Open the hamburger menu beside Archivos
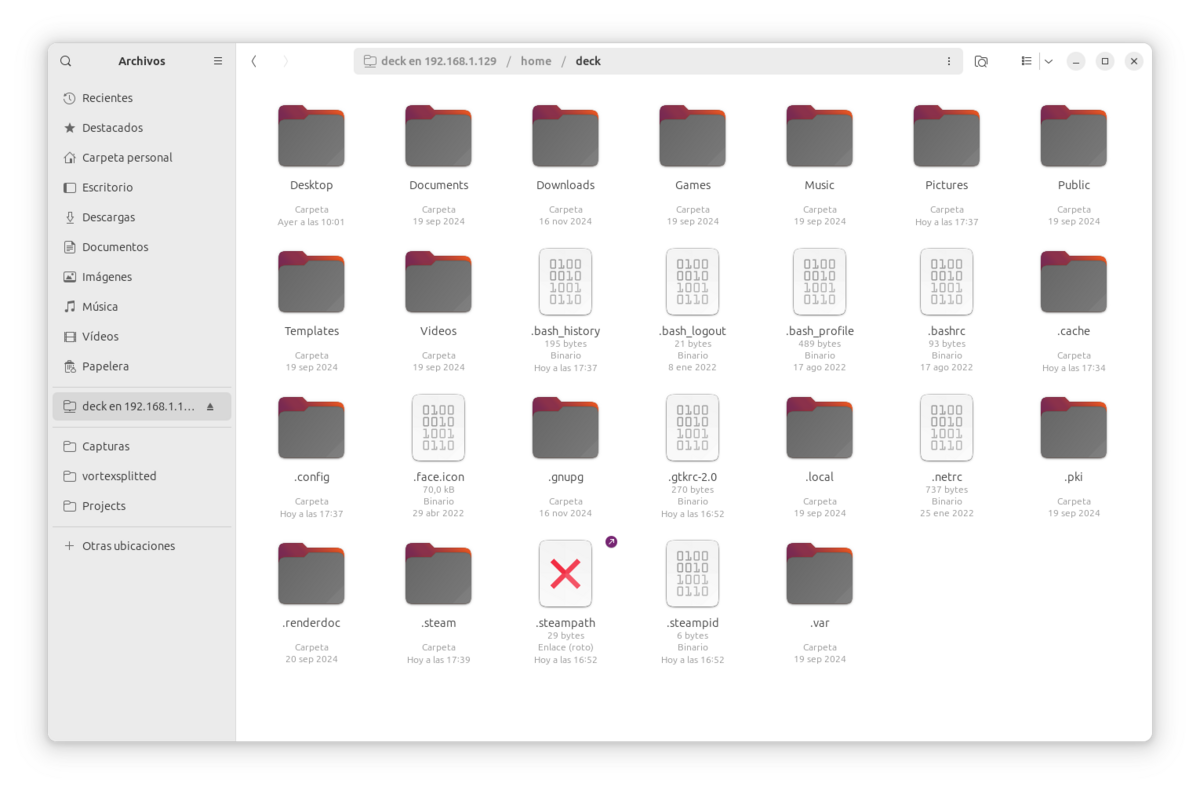 pyautogui.click(x=218, y=61)
